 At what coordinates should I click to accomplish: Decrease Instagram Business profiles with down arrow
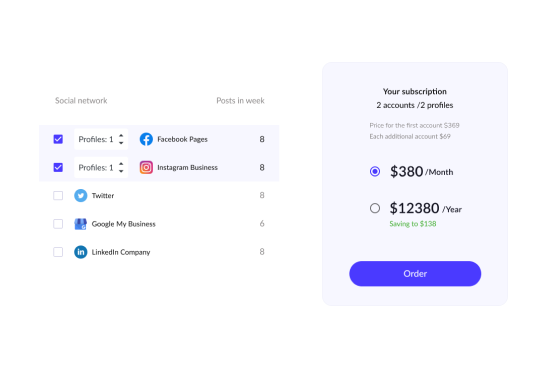coord(121,171)
